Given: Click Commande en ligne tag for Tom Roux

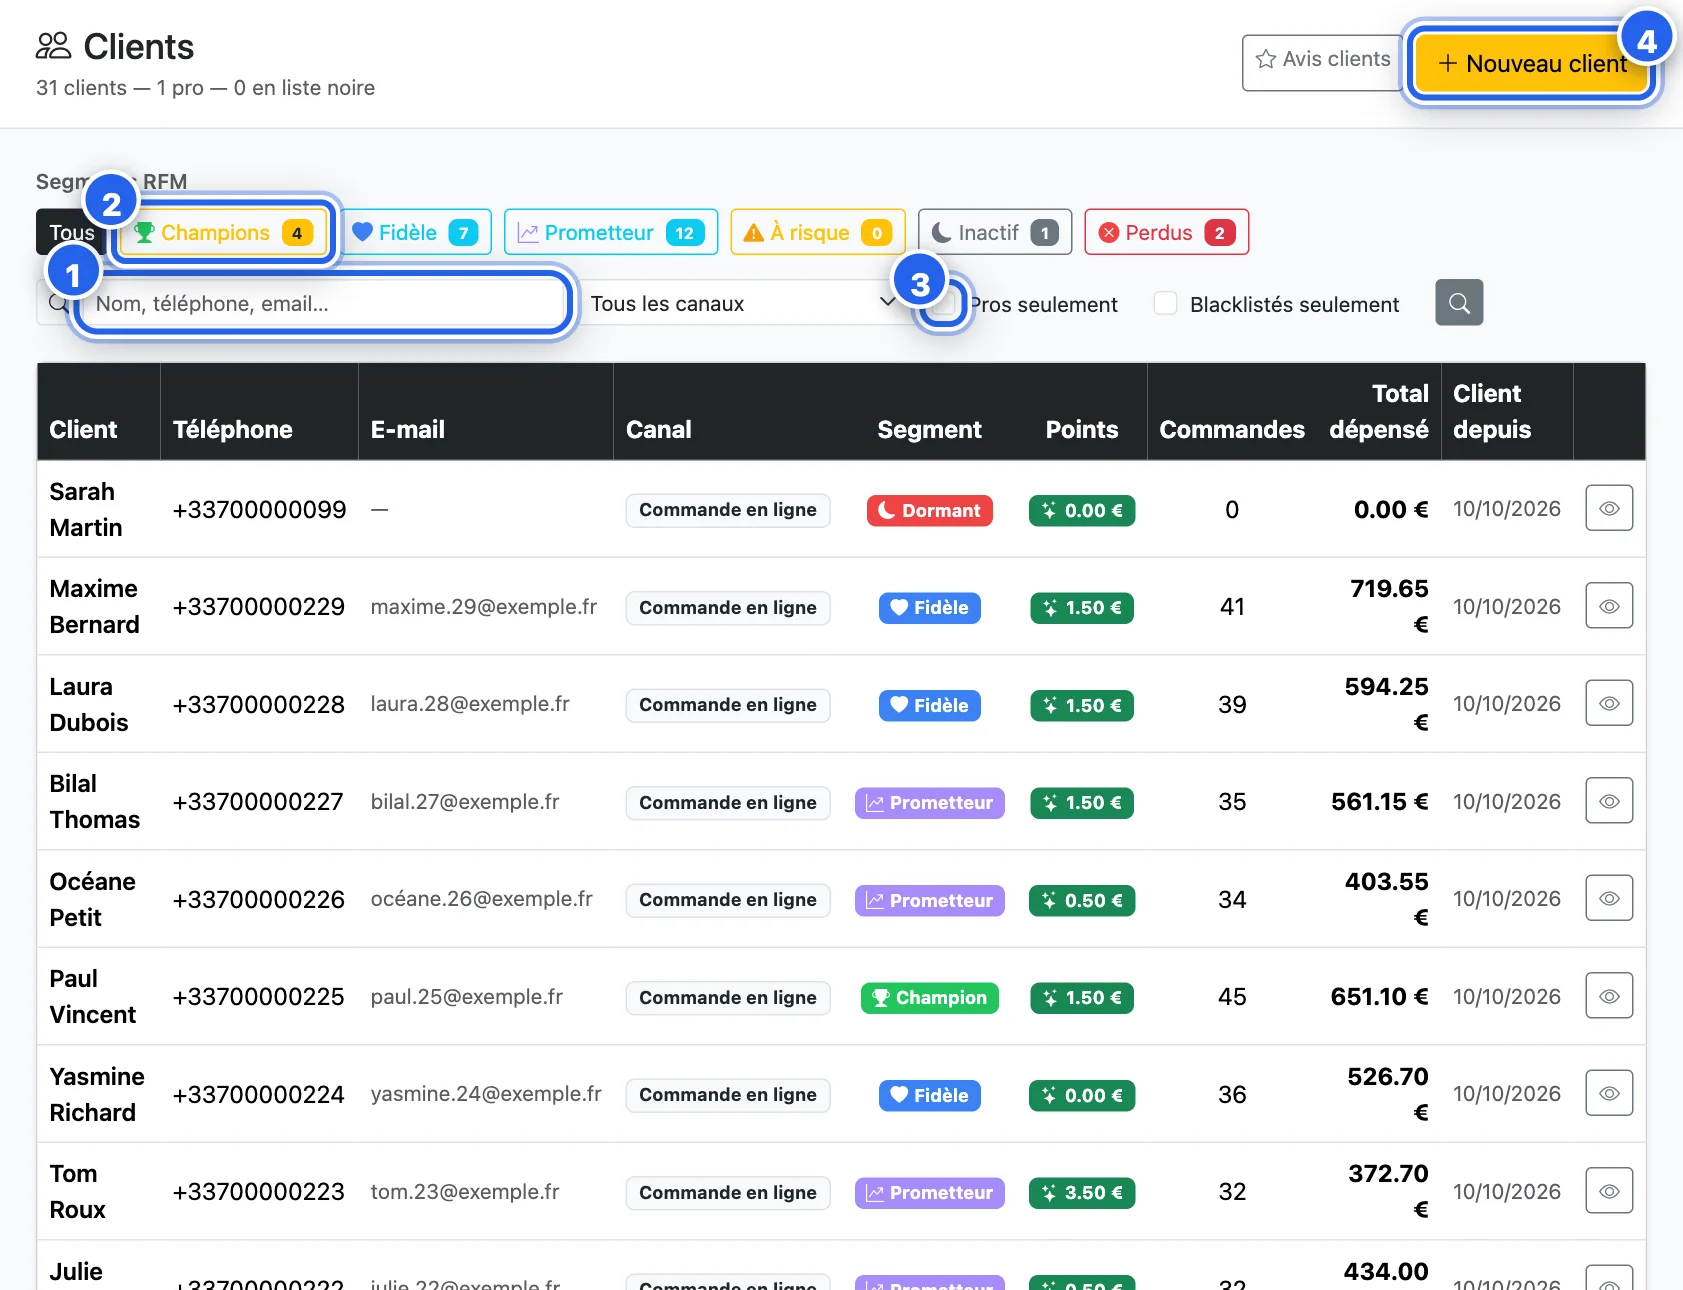Looking at the screenshot, I should (x=728, y=1192).
